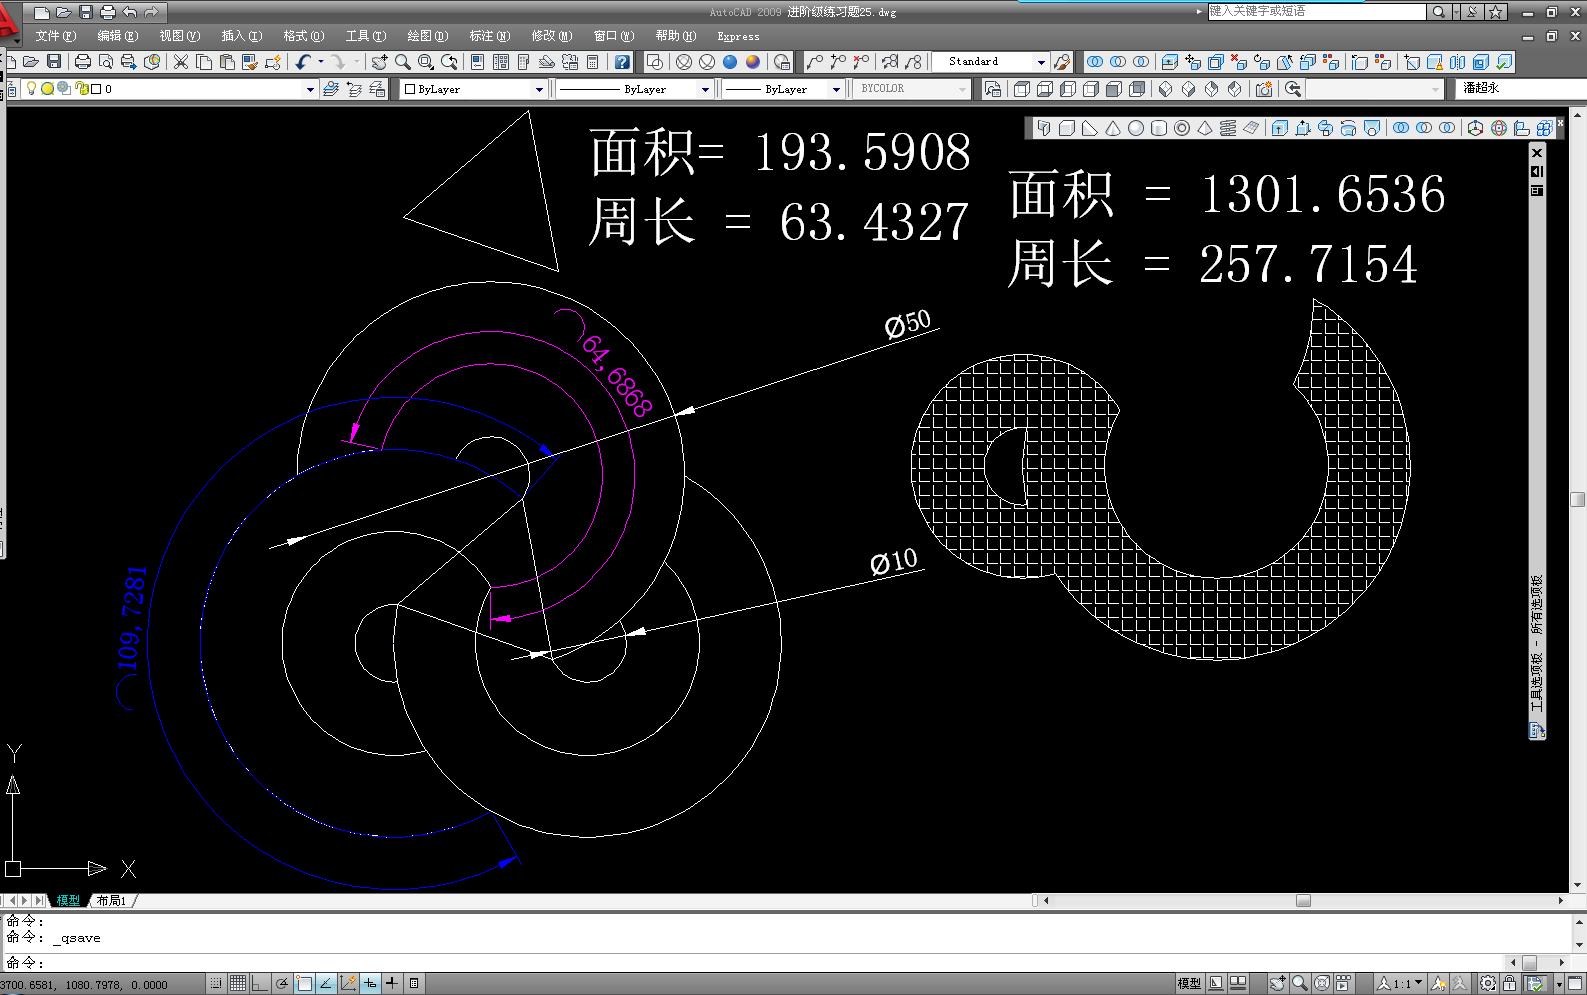Toggle Dynamic Input in the status bar
1587x995 pixels.
pyautogui.click(x=370, y=984)
